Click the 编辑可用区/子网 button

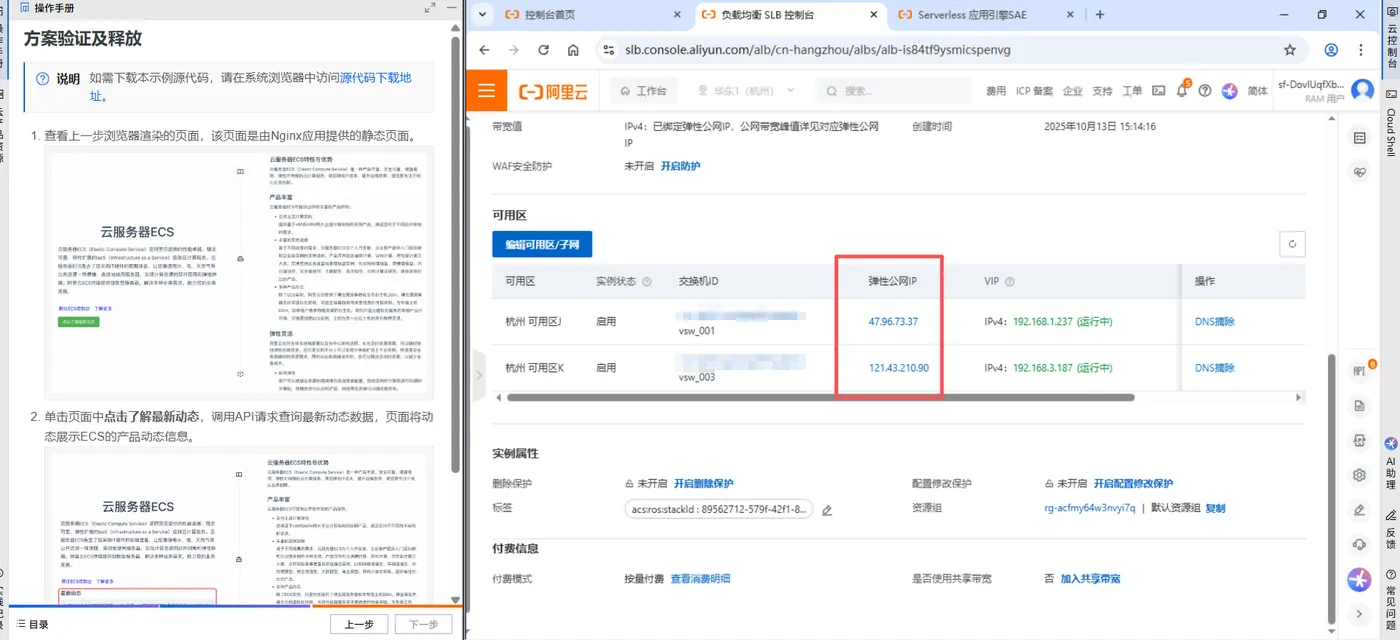(x=542, y=244)
